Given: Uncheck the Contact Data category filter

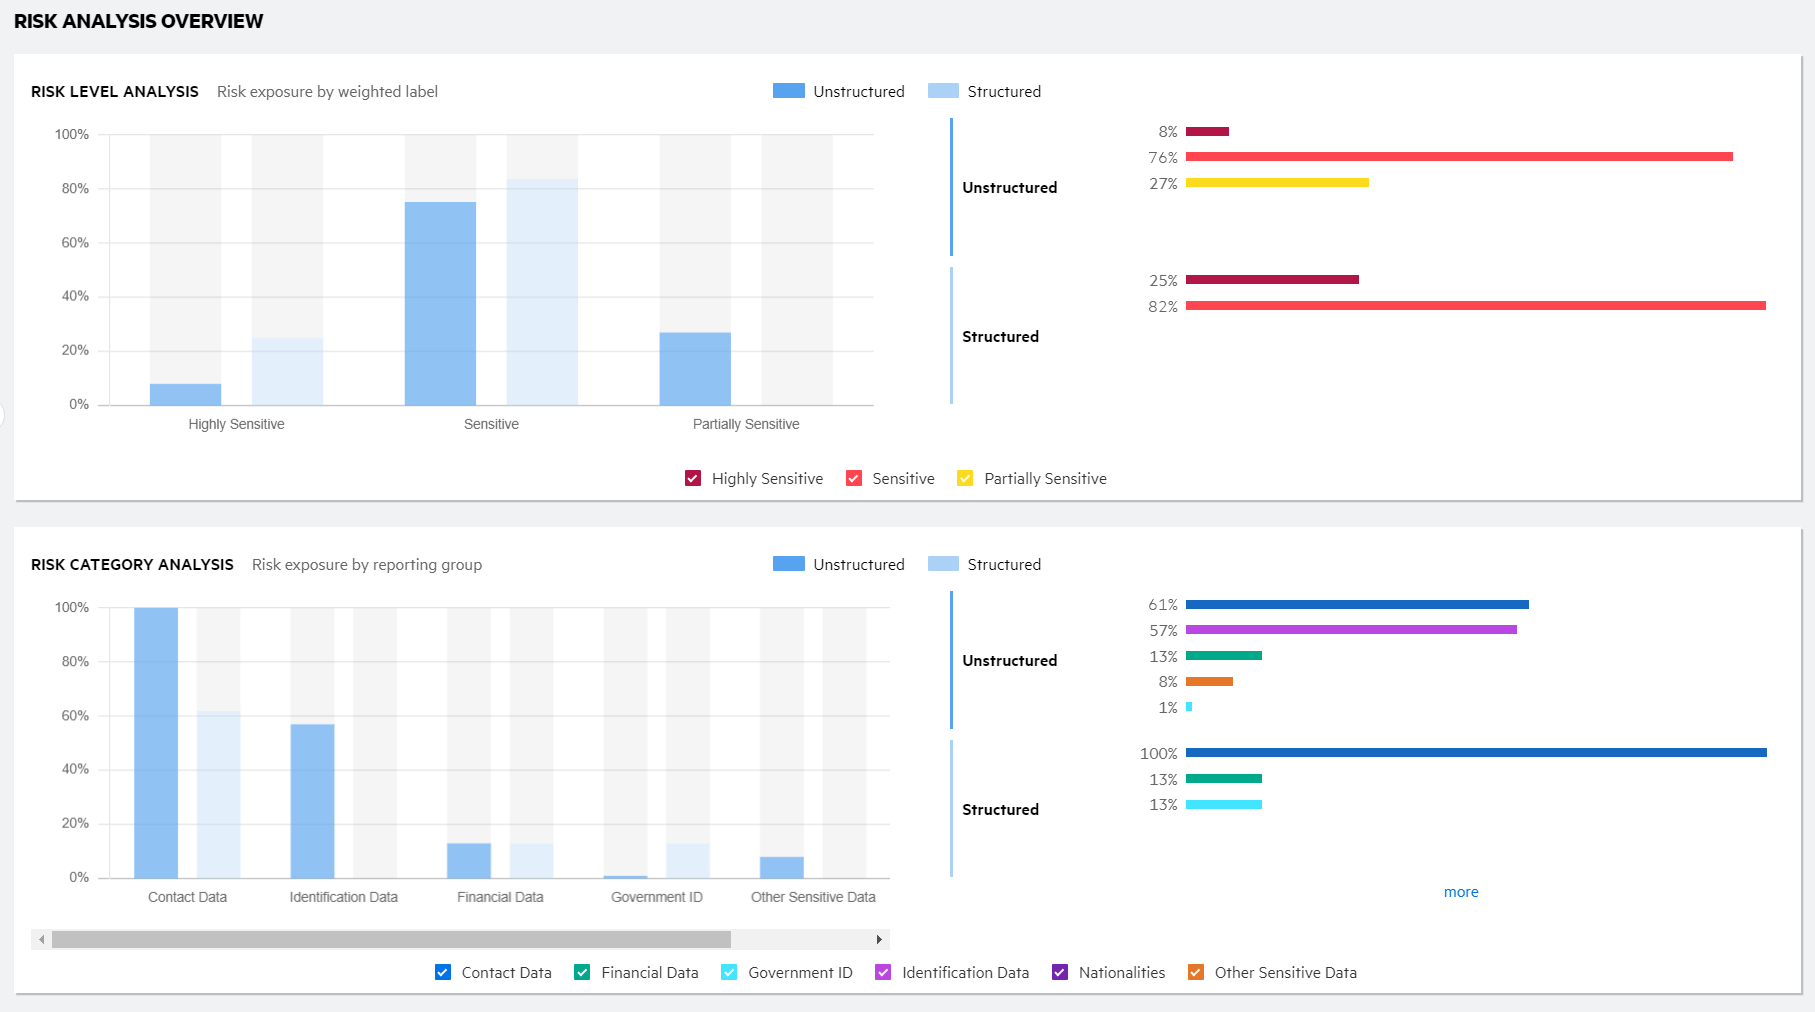Looking at the screenshot, I should point(442,971).
